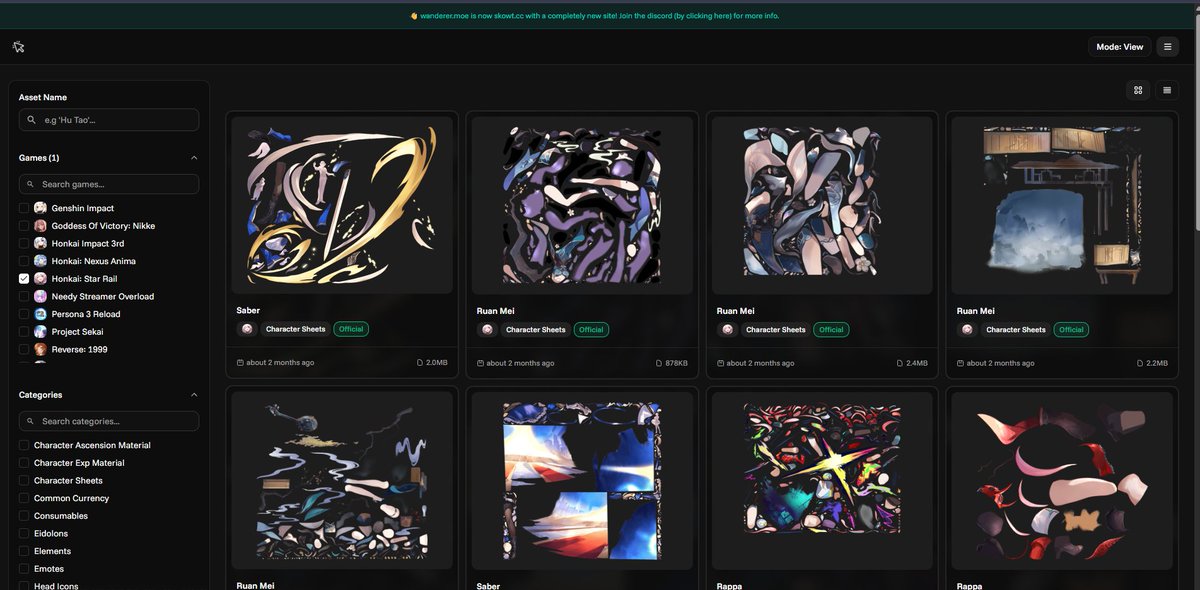Click the magnifier icon in the Search games field

[30, 184]
